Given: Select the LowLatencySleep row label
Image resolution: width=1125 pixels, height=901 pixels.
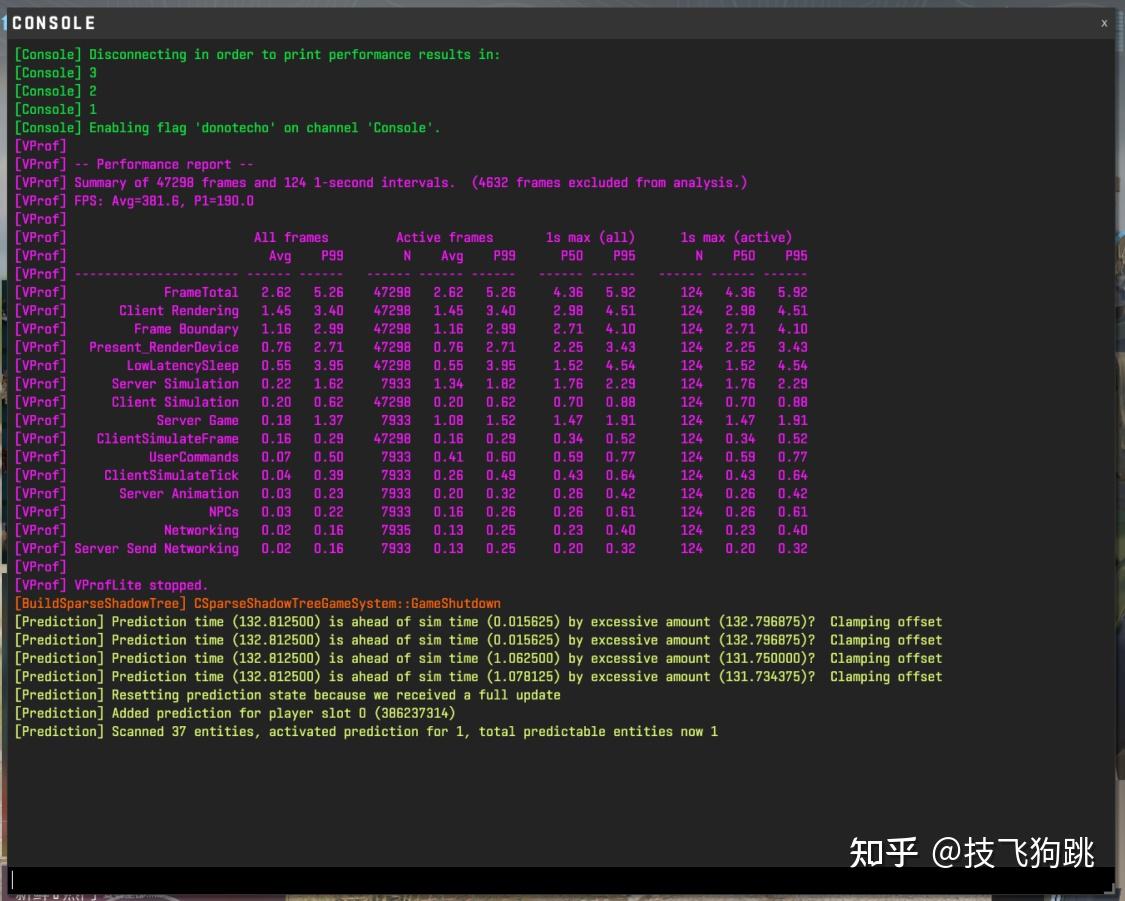Looking at the screenshot, I should pyautogui.click(x=182, y=365).
